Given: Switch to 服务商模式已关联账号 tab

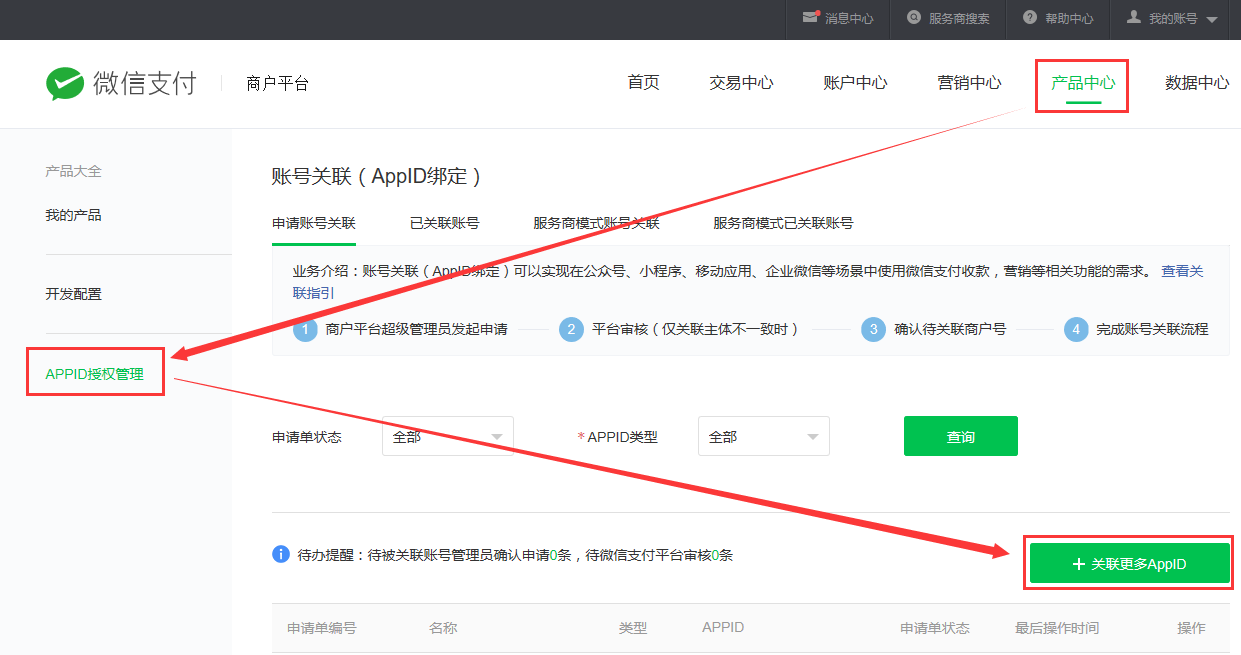Looking at the screenshot, I should [x=783, y=223].
